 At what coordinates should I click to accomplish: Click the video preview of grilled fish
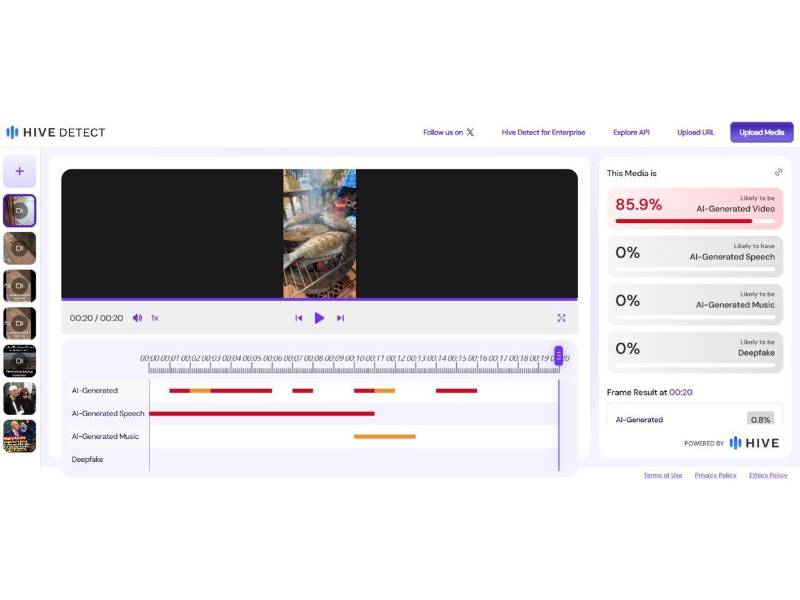click(x=319, y=233)
